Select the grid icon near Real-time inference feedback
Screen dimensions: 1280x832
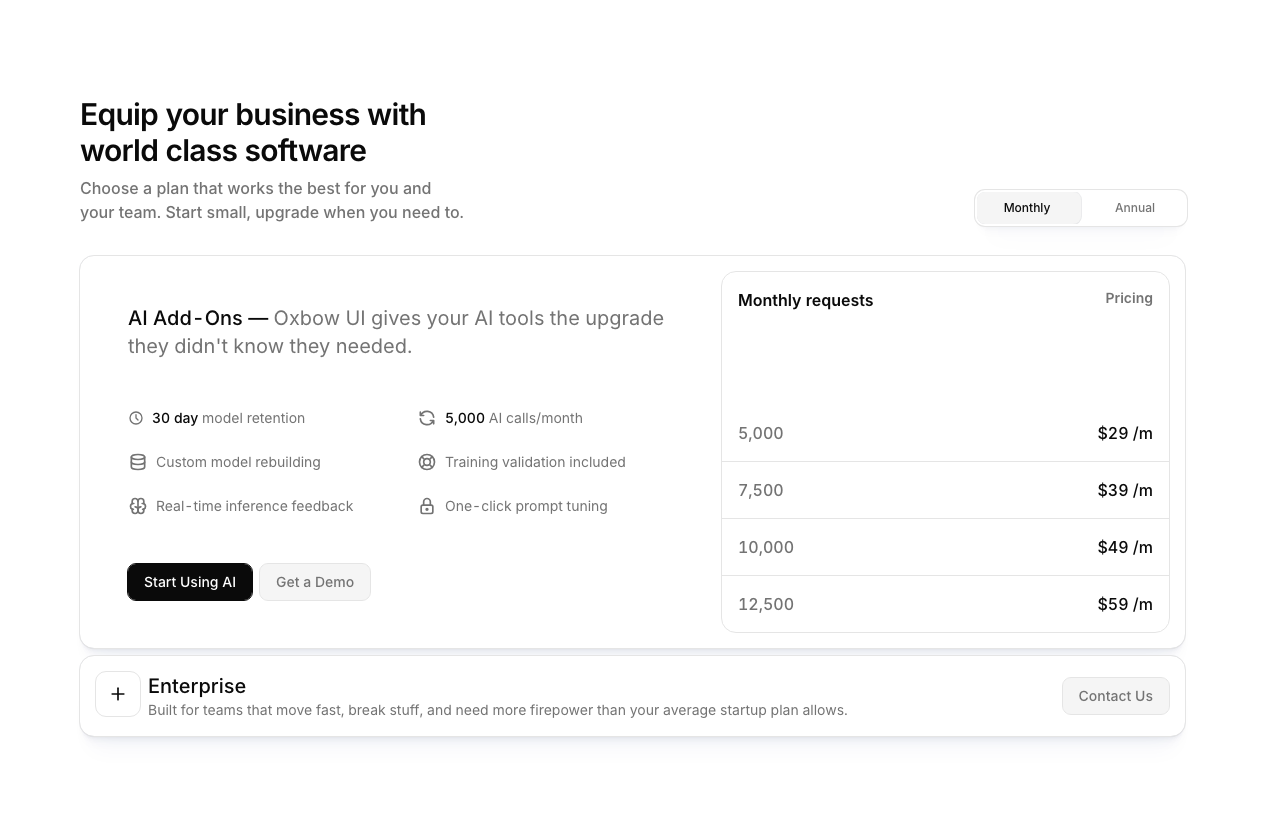click(x=137, y=506)
